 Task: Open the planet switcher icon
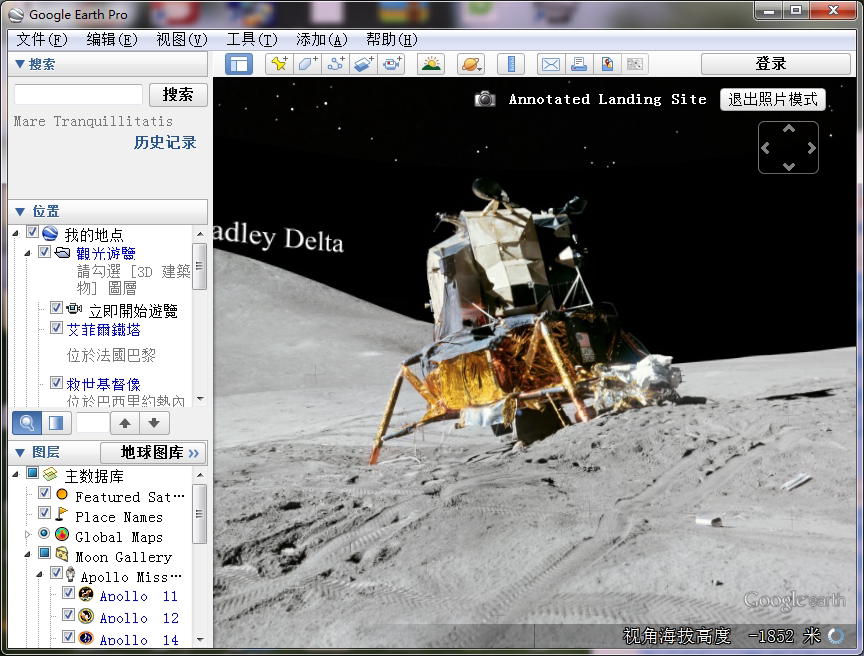point(471,64)
